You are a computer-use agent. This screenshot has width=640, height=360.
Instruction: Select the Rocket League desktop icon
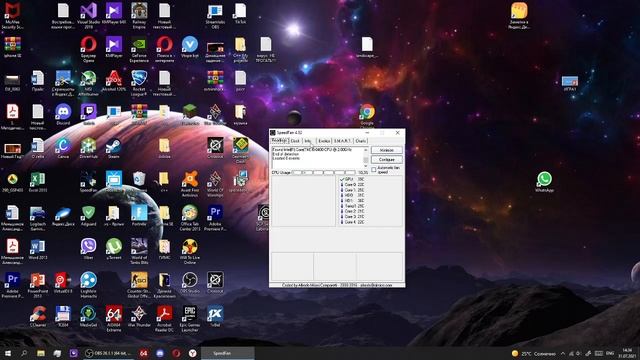[139, 83]
